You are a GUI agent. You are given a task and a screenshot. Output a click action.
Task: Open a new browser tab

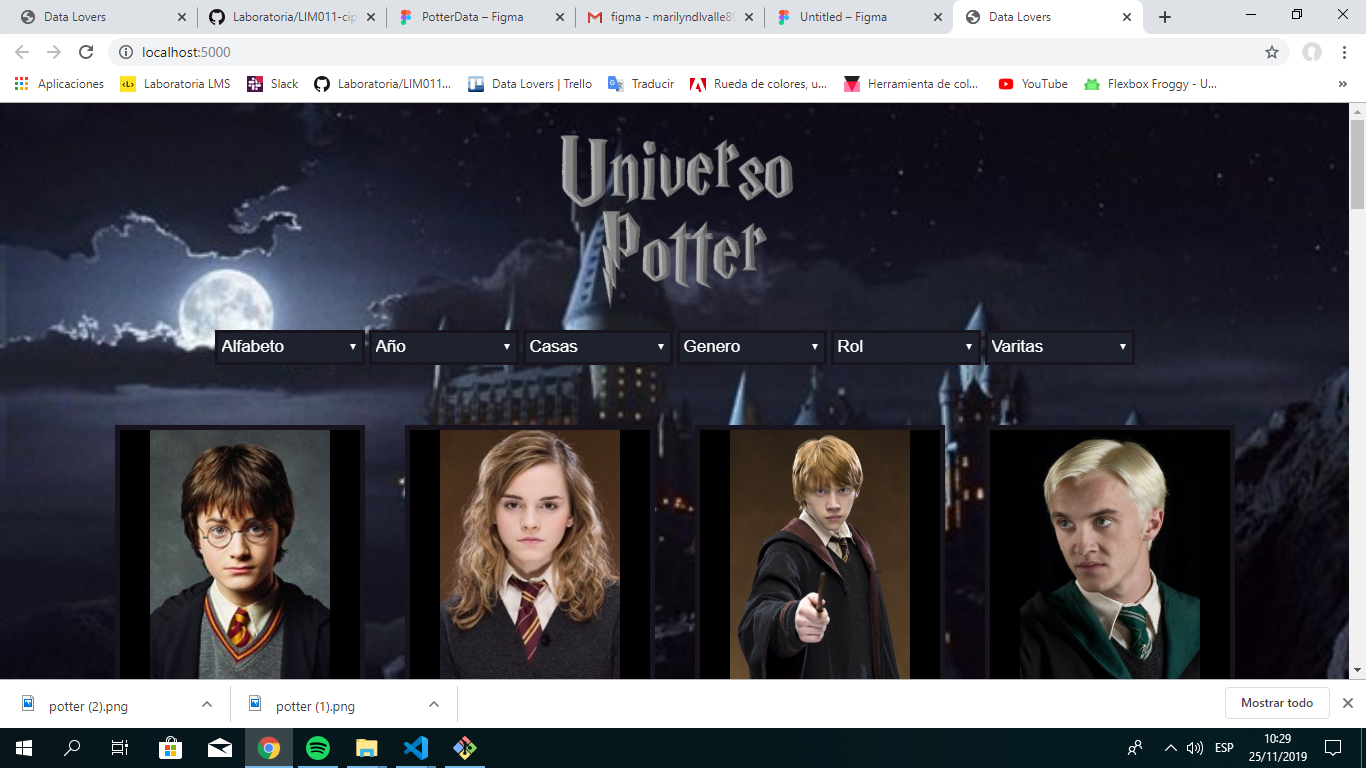point(1165,17)
